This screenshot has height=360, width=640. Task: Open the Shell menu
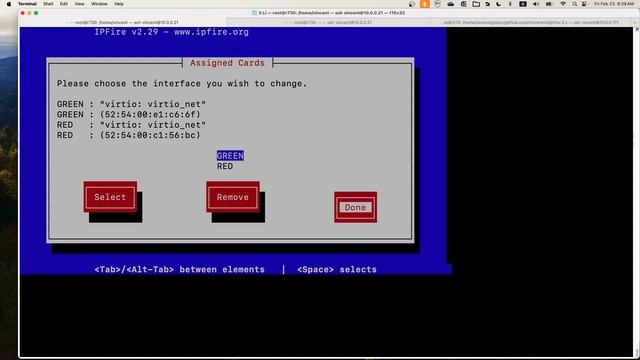tap(48, 4)
